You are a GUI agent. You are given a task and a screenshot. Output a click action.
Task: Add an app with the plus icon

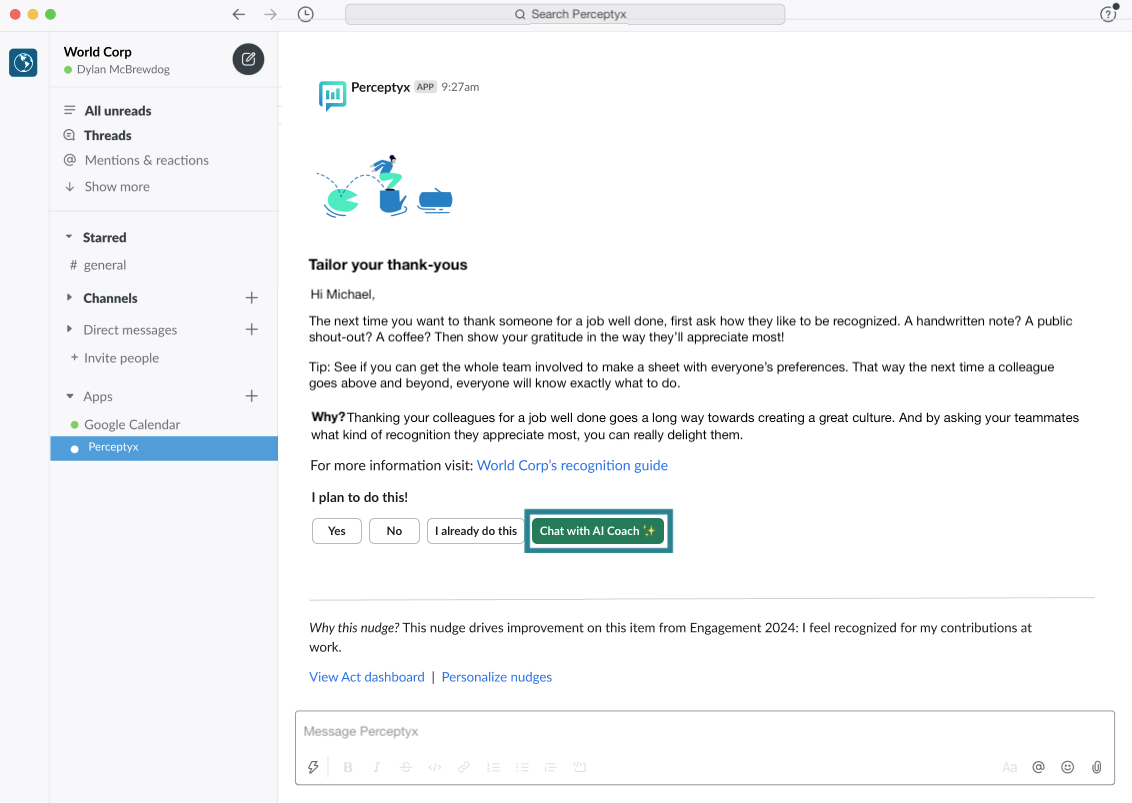[x=251, y=396]
